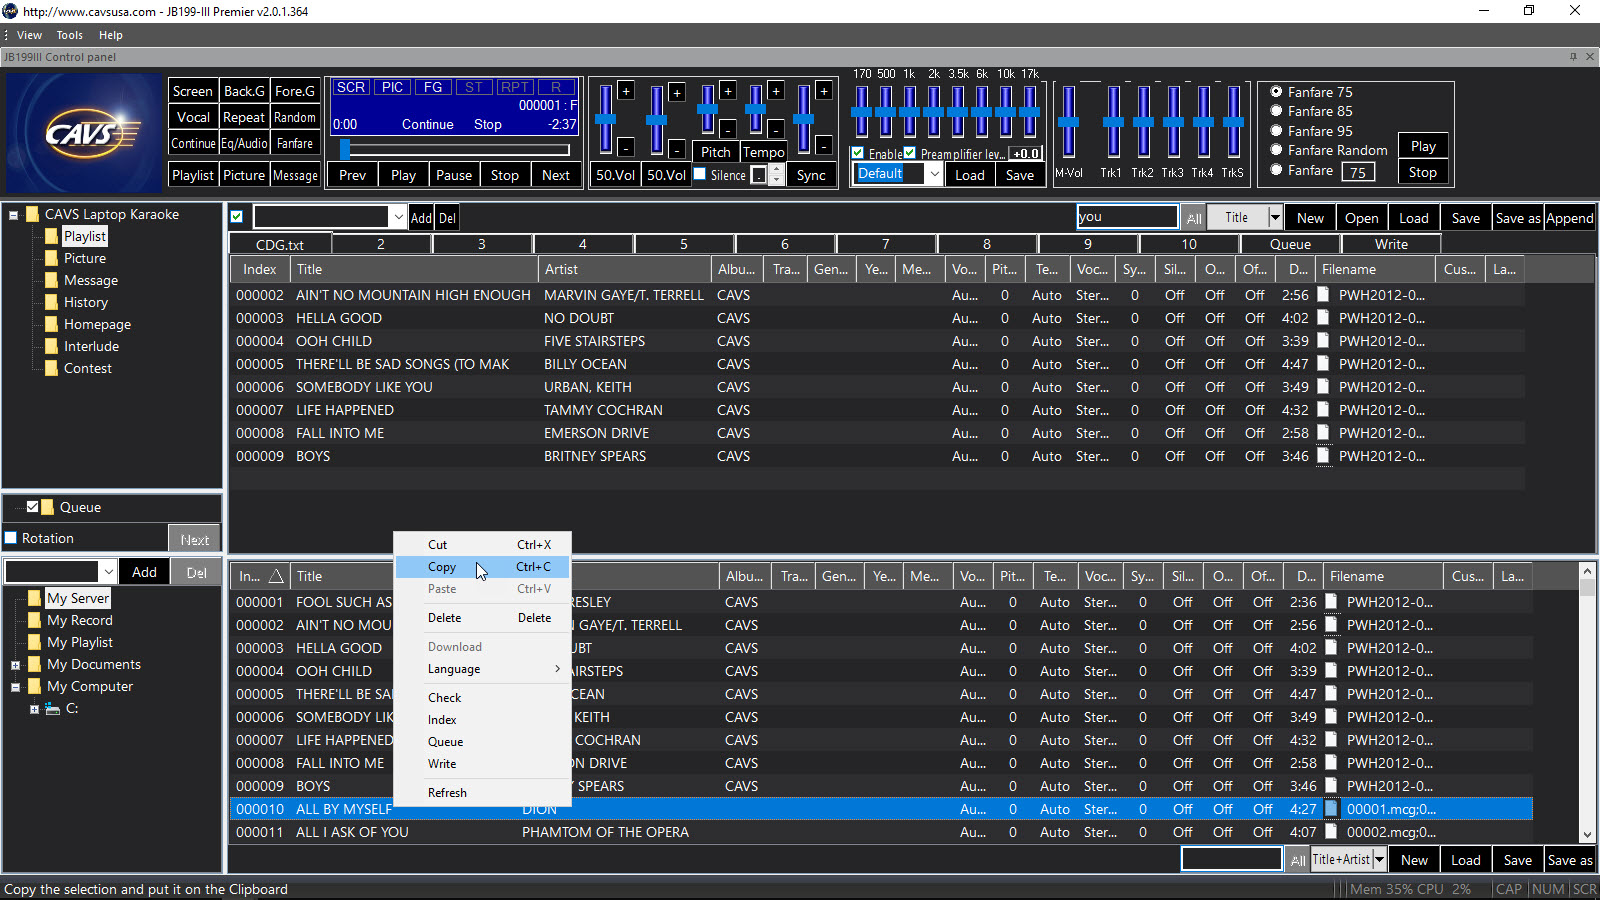Image resolution: width=1600 pixels, height=900 pixels.
Task: Select the Fanfare Random option
Action: [x=1276, y=150]
